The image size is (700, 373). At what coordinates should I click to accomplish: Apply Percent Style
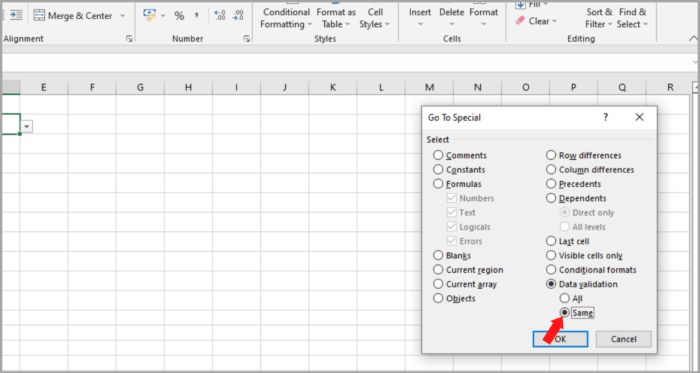point(179,16)
